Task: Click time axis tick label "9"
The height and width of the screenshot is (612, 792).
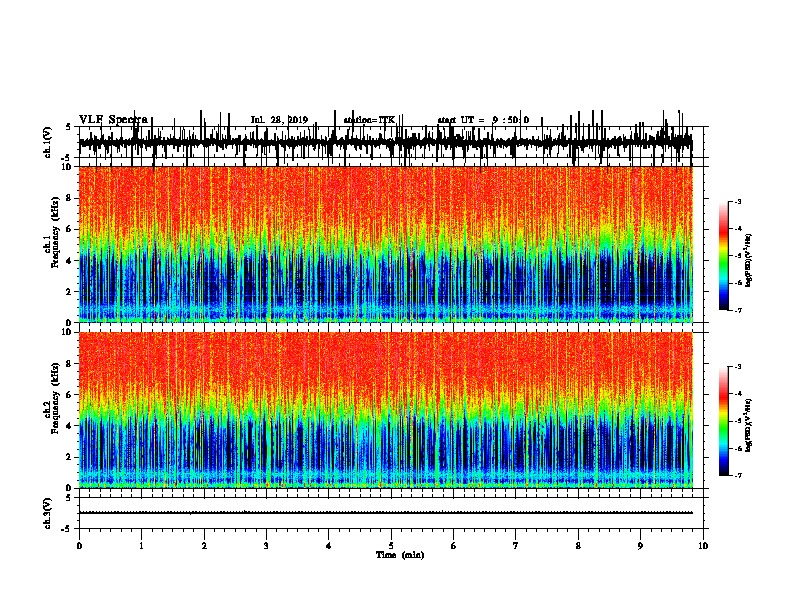Action: click(x=640, y=546)
